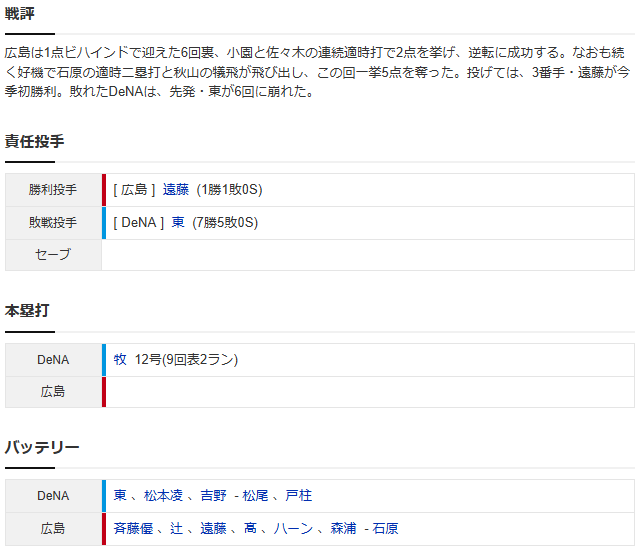
Task: Select 広島 label in バッテリー table
Action: coord(53,529)
